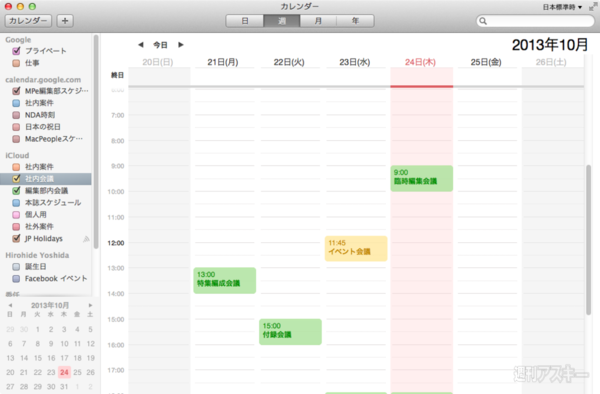This screenshot has width=600, height=394.
Task: Click the 26日(土) column header
Action: click(551, 62)
